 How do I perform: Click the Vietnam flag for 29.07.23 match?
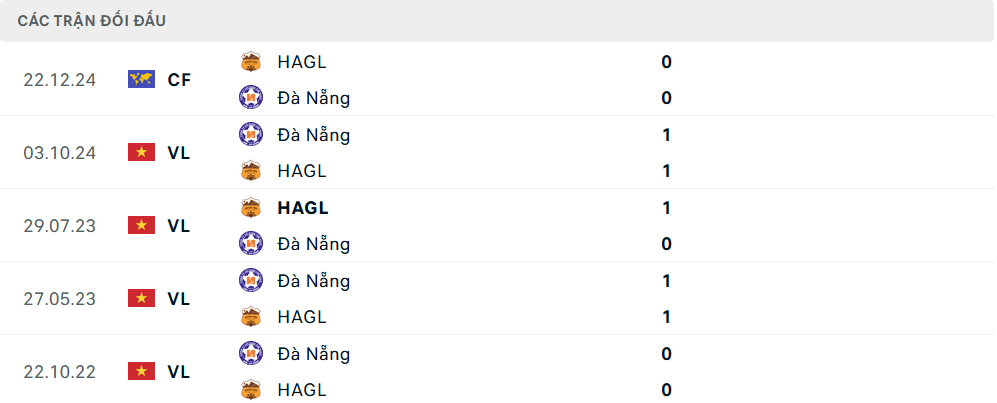(141, 226)
